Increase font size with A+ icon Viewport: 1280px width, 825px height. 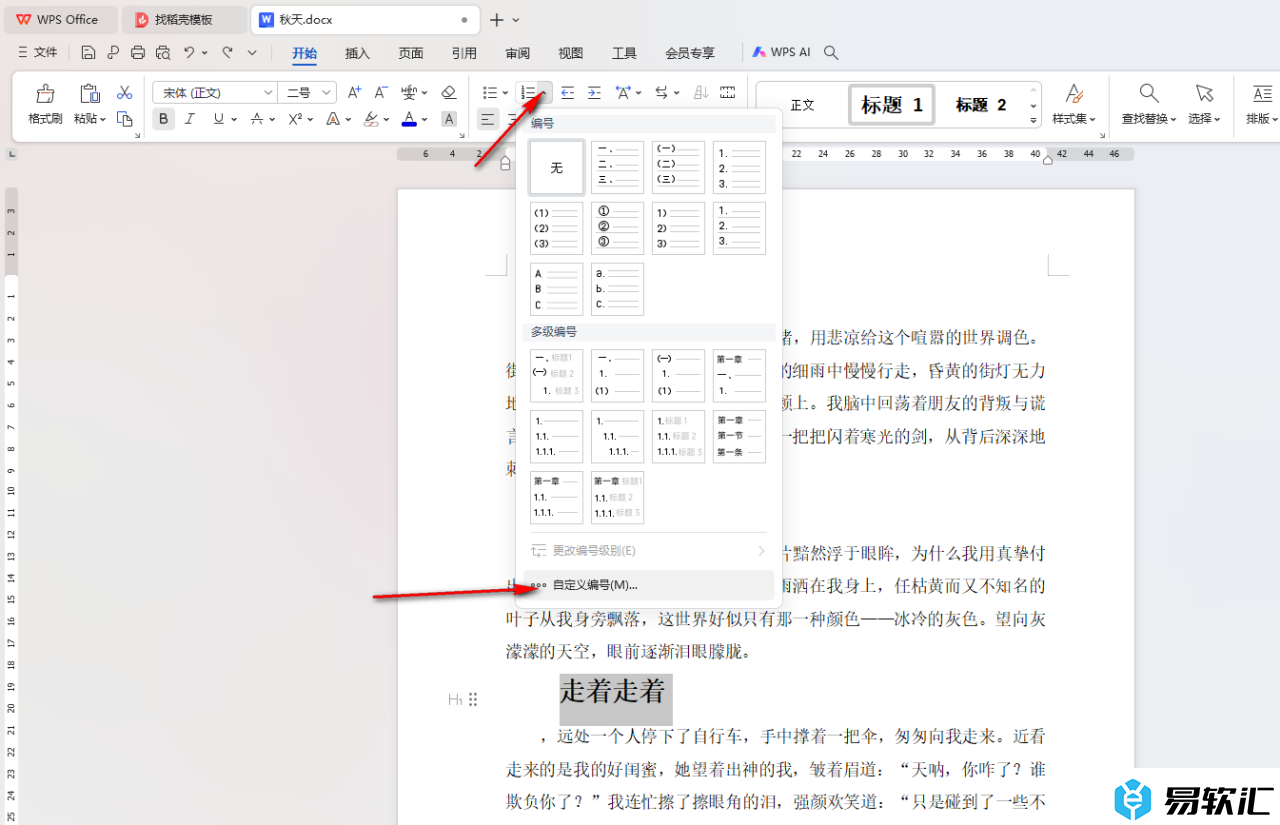pyautogui.click(x=354, y=92)
